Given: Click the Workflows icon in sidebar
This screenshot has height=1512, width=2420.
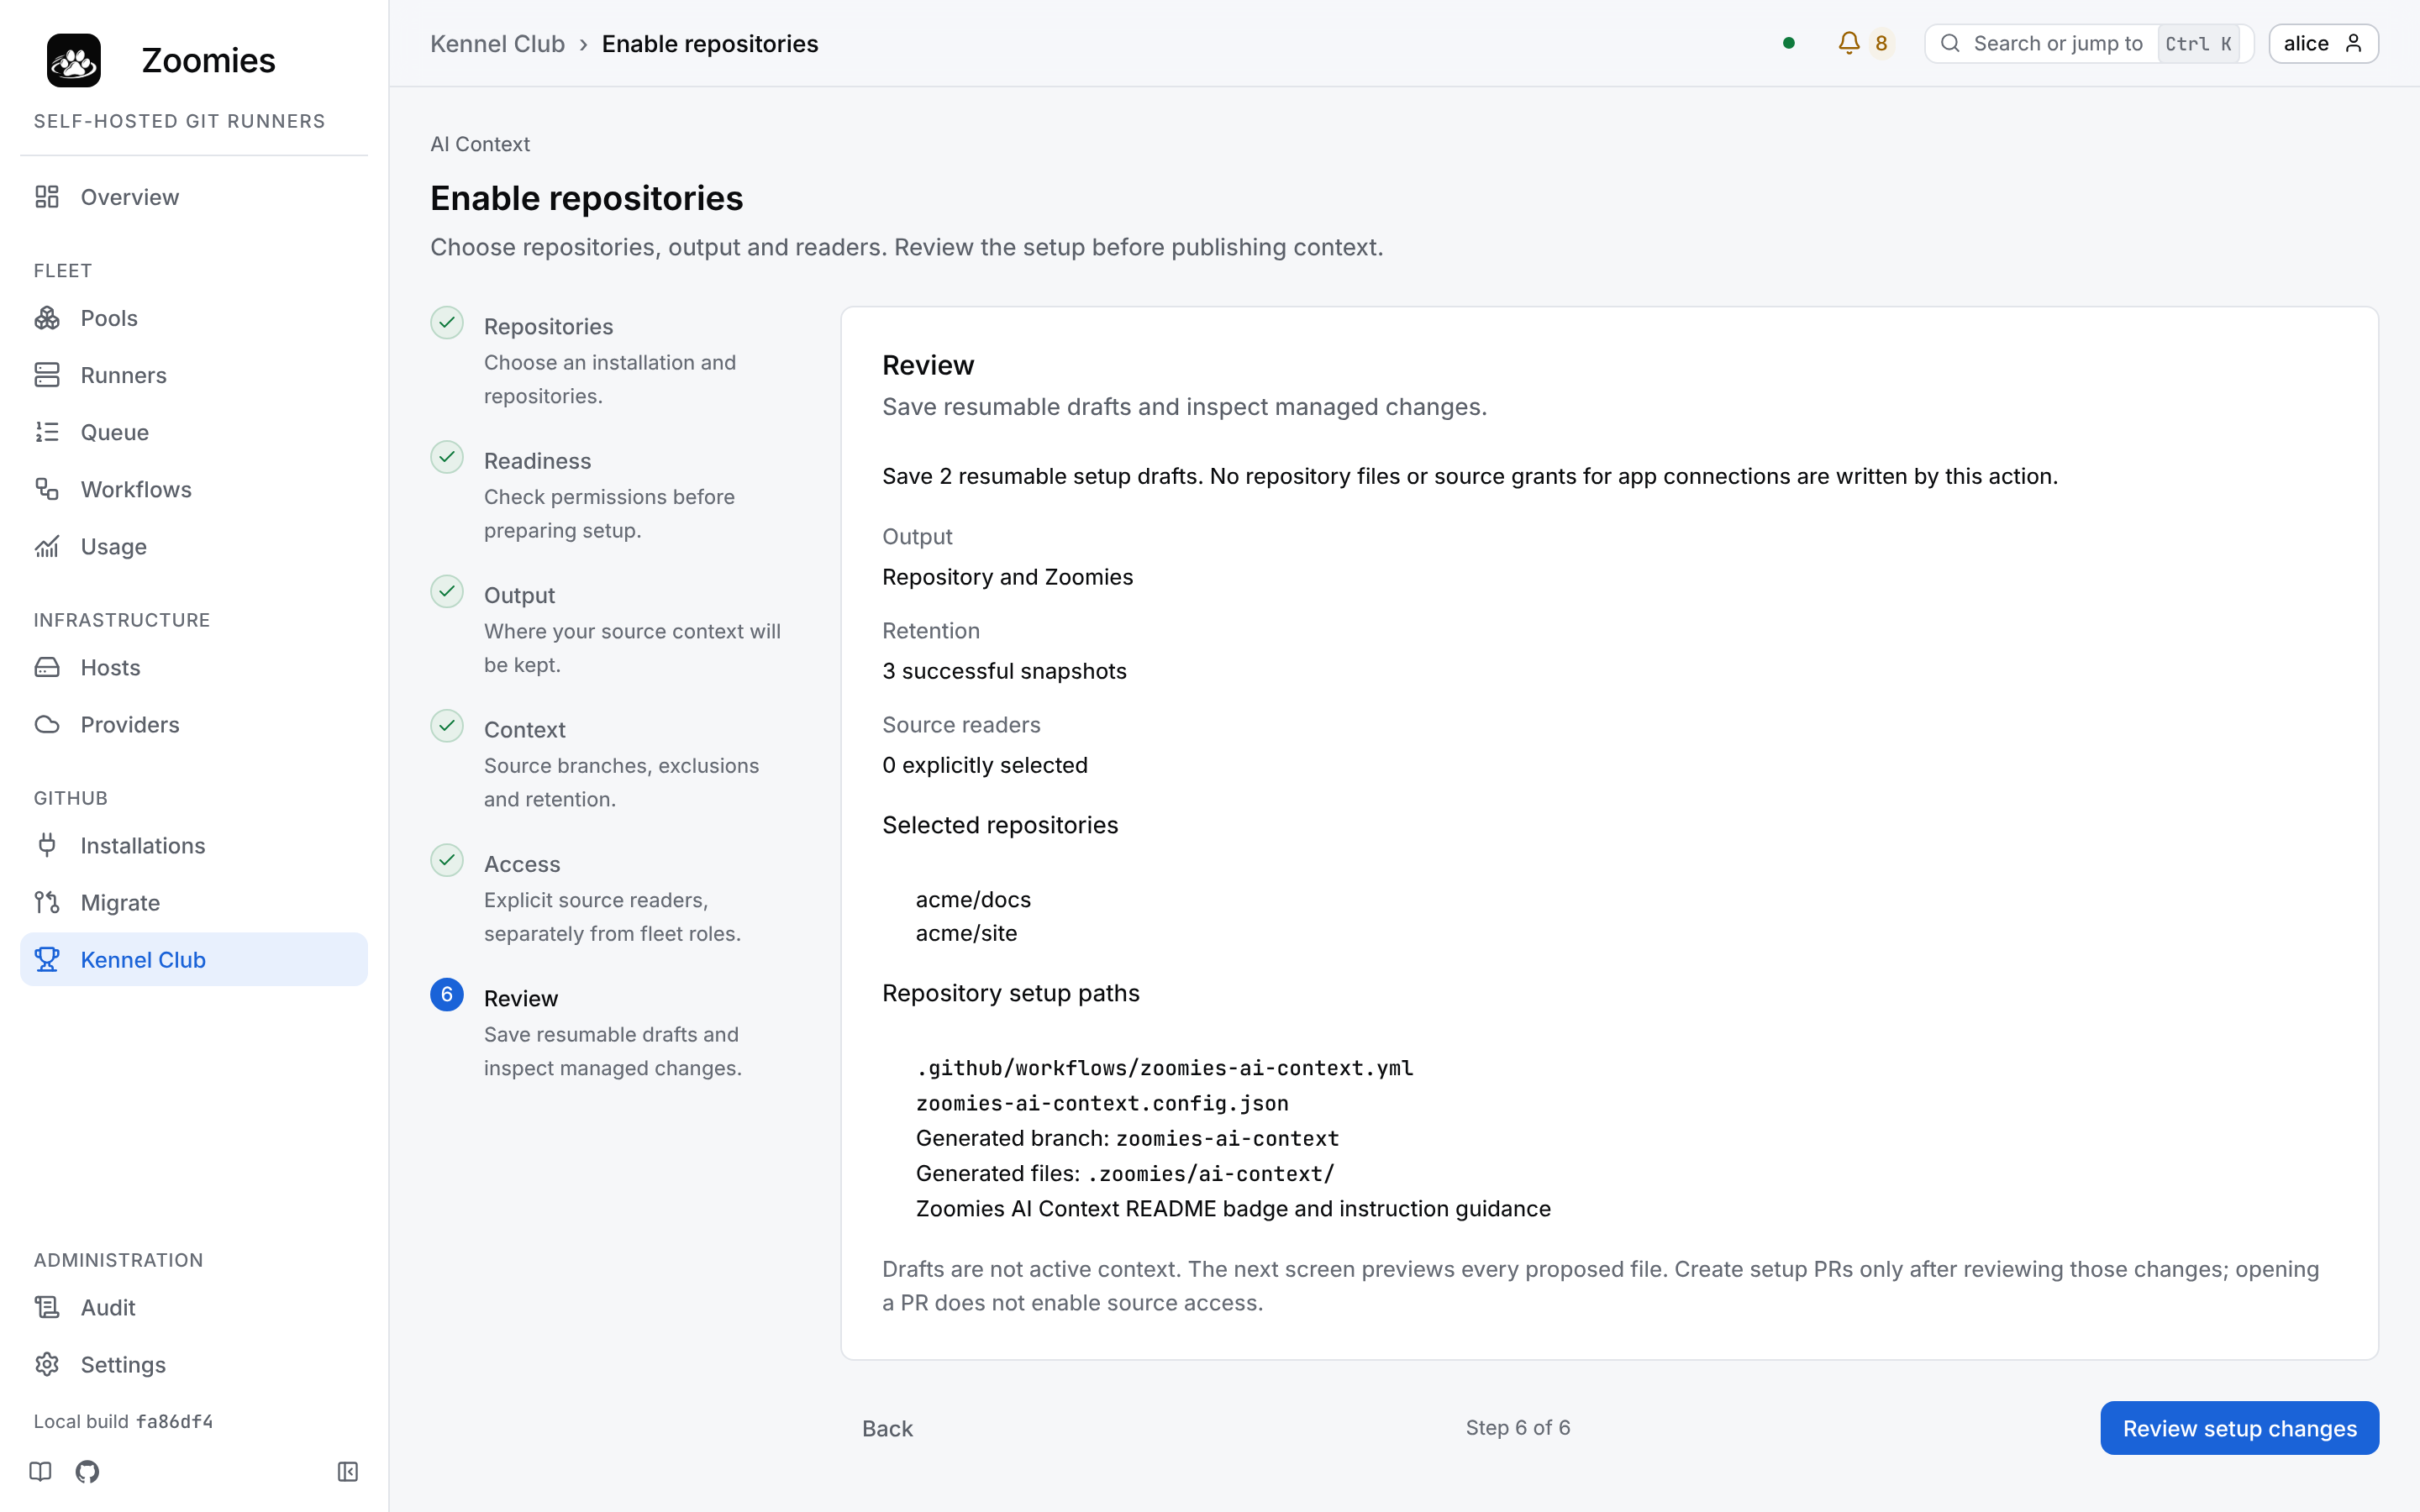Looking at the screenshot, I should coord(47,489).
